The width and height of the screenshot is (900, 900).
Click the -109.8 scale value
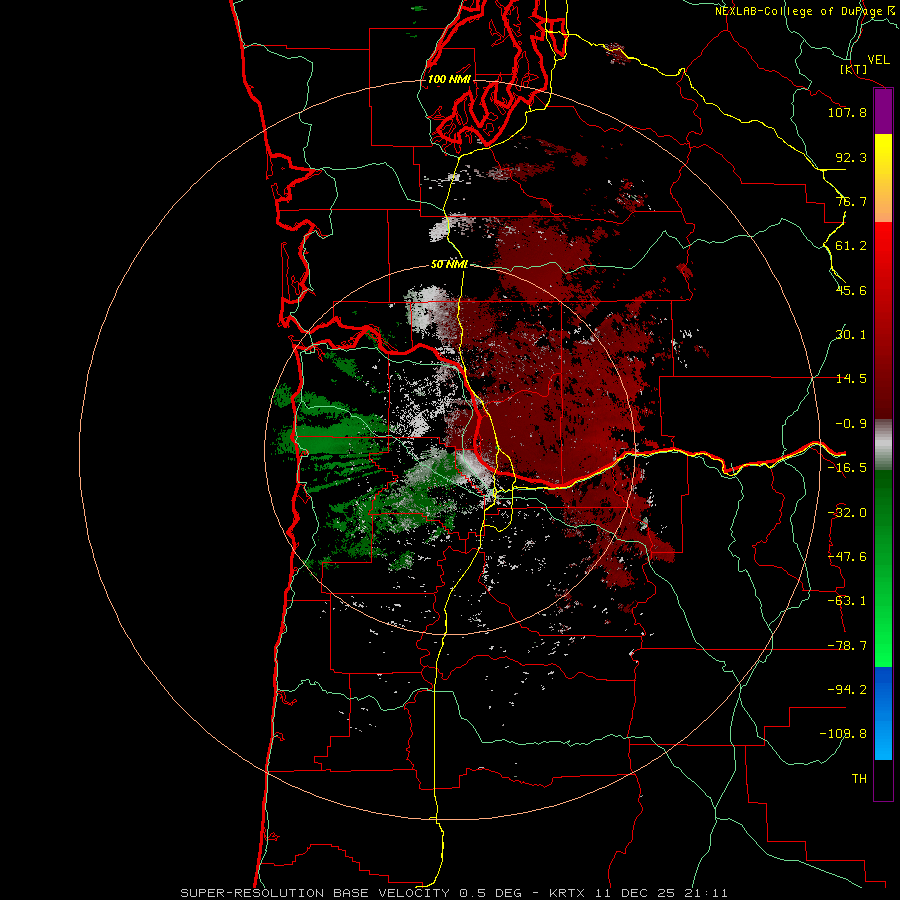pos(843,734)
